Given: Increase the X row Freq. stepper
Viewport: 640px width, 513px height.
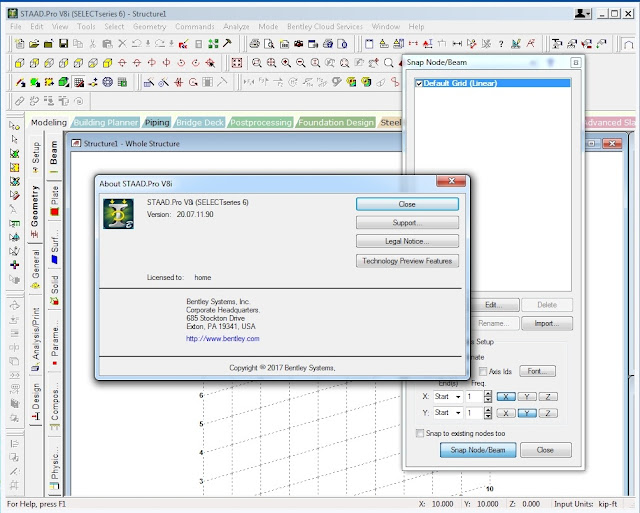Looking at the screenshot, I should coord(488,394).
